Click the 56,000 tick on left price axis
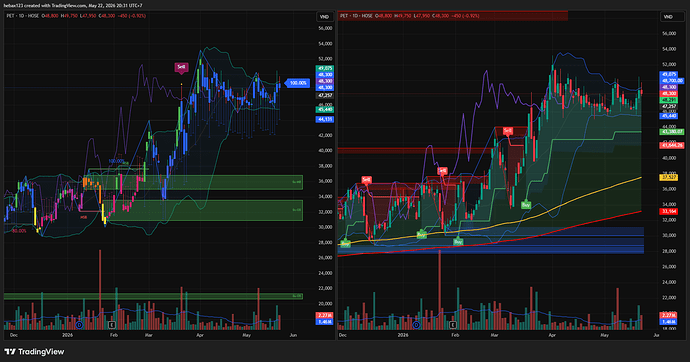690x362 pixels. tap(325, 28)
